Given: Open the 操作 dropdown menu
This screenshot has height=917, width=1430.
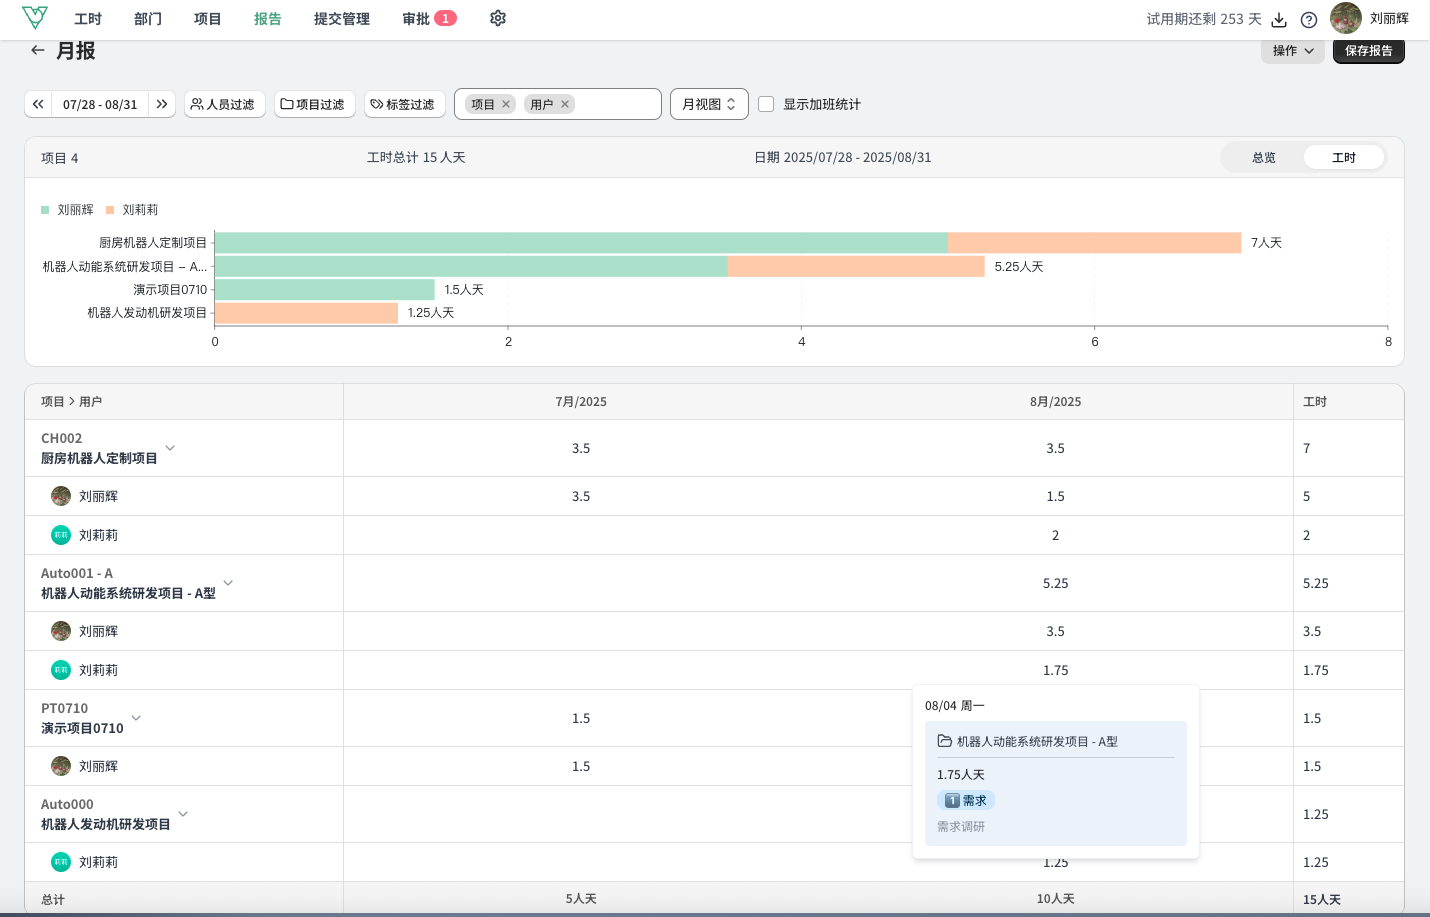Looking at the screenshot, I should pyautogui.click(x=1292, y=51).
